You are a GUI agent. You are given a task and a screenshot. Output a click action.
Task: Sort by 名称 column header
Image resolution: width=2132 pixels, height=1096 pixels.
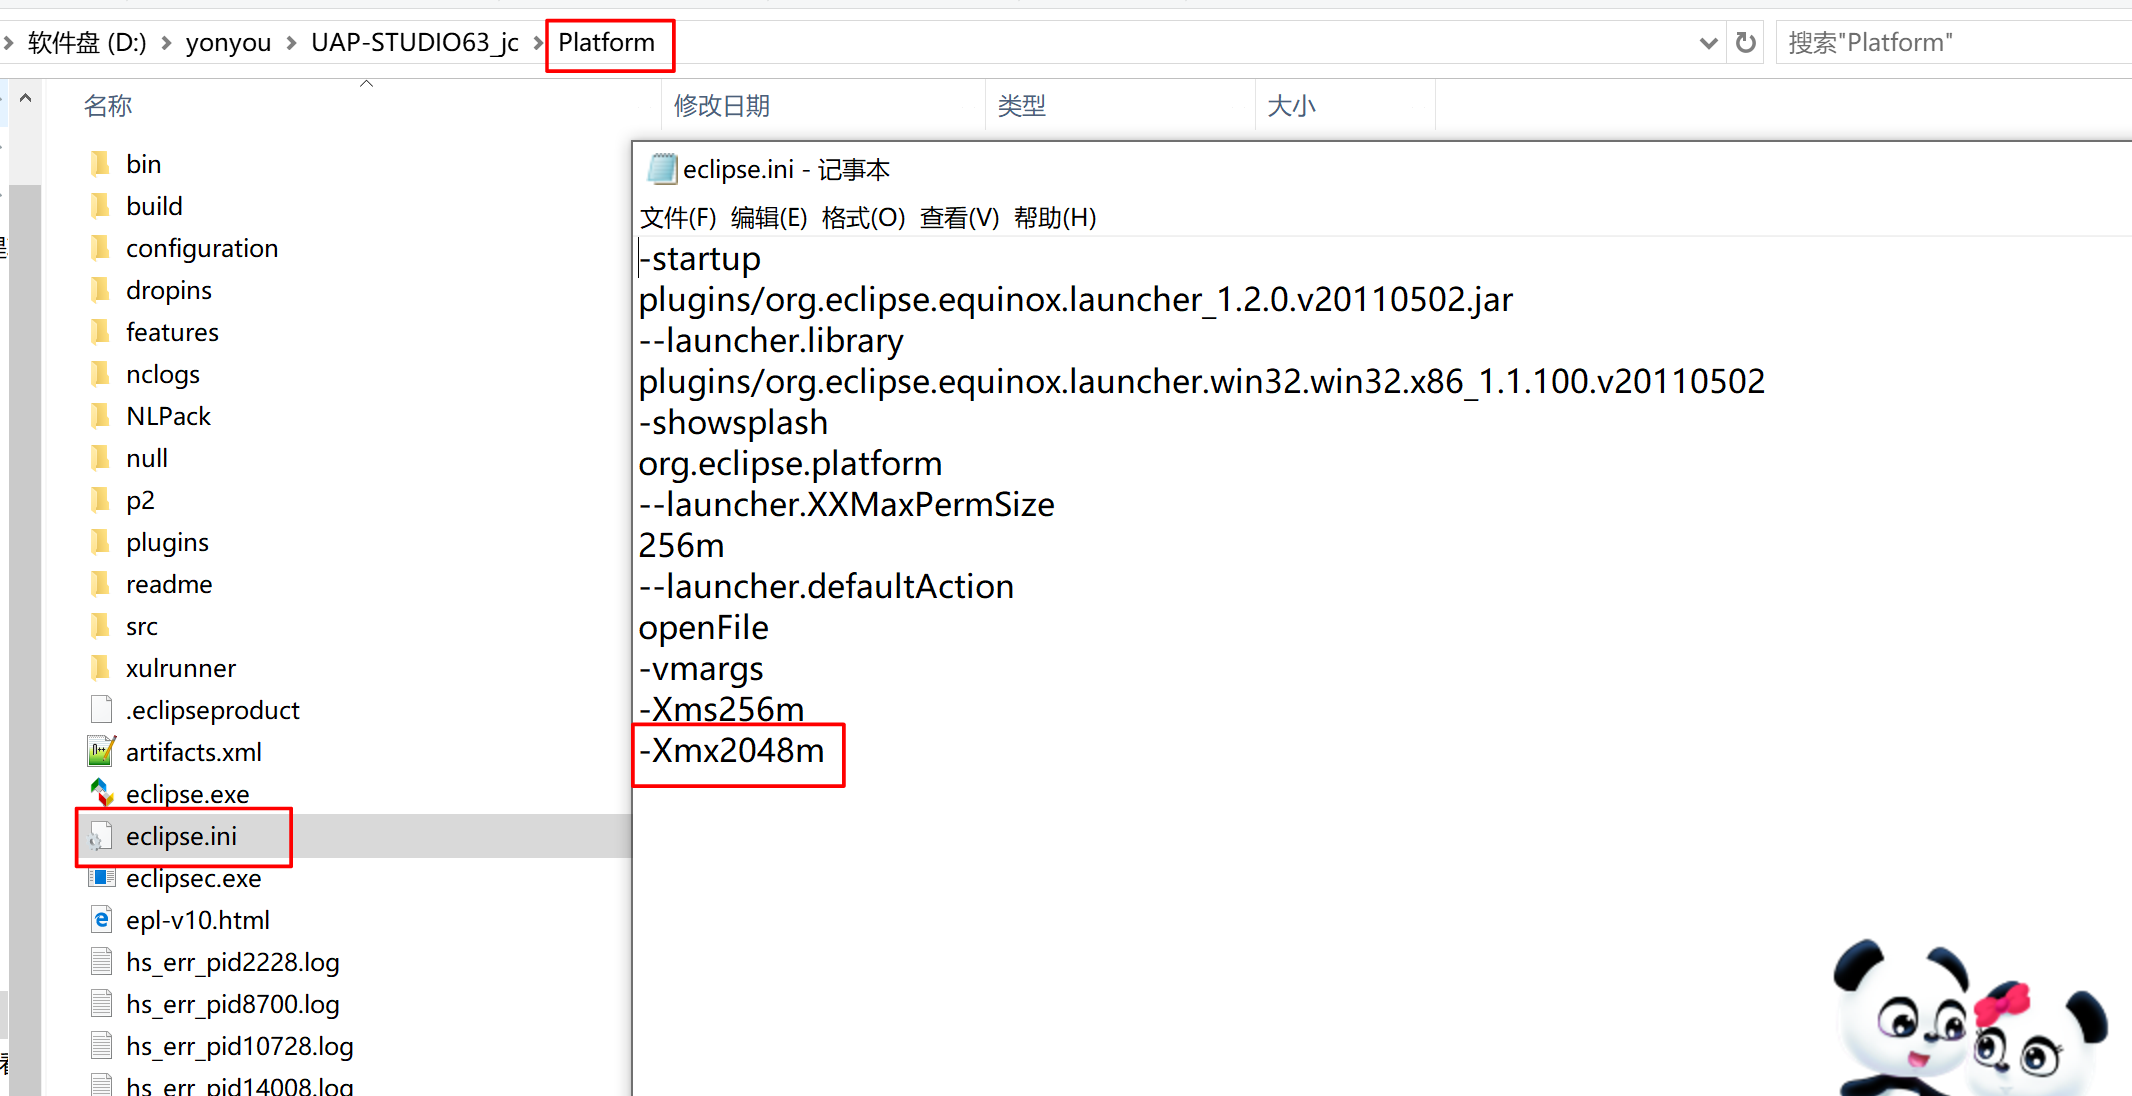click(x=108, y=106)
